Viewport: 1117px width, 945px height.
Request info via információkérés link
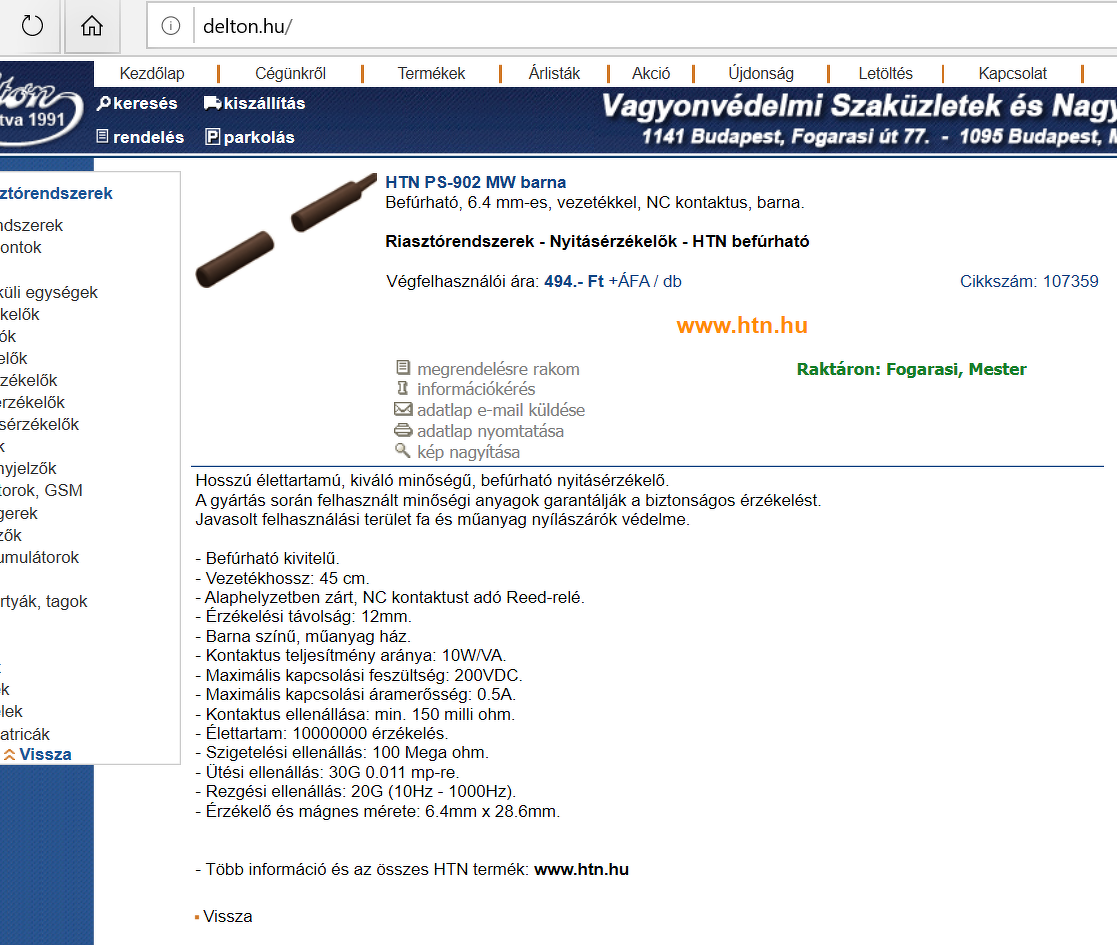point(476,389)
